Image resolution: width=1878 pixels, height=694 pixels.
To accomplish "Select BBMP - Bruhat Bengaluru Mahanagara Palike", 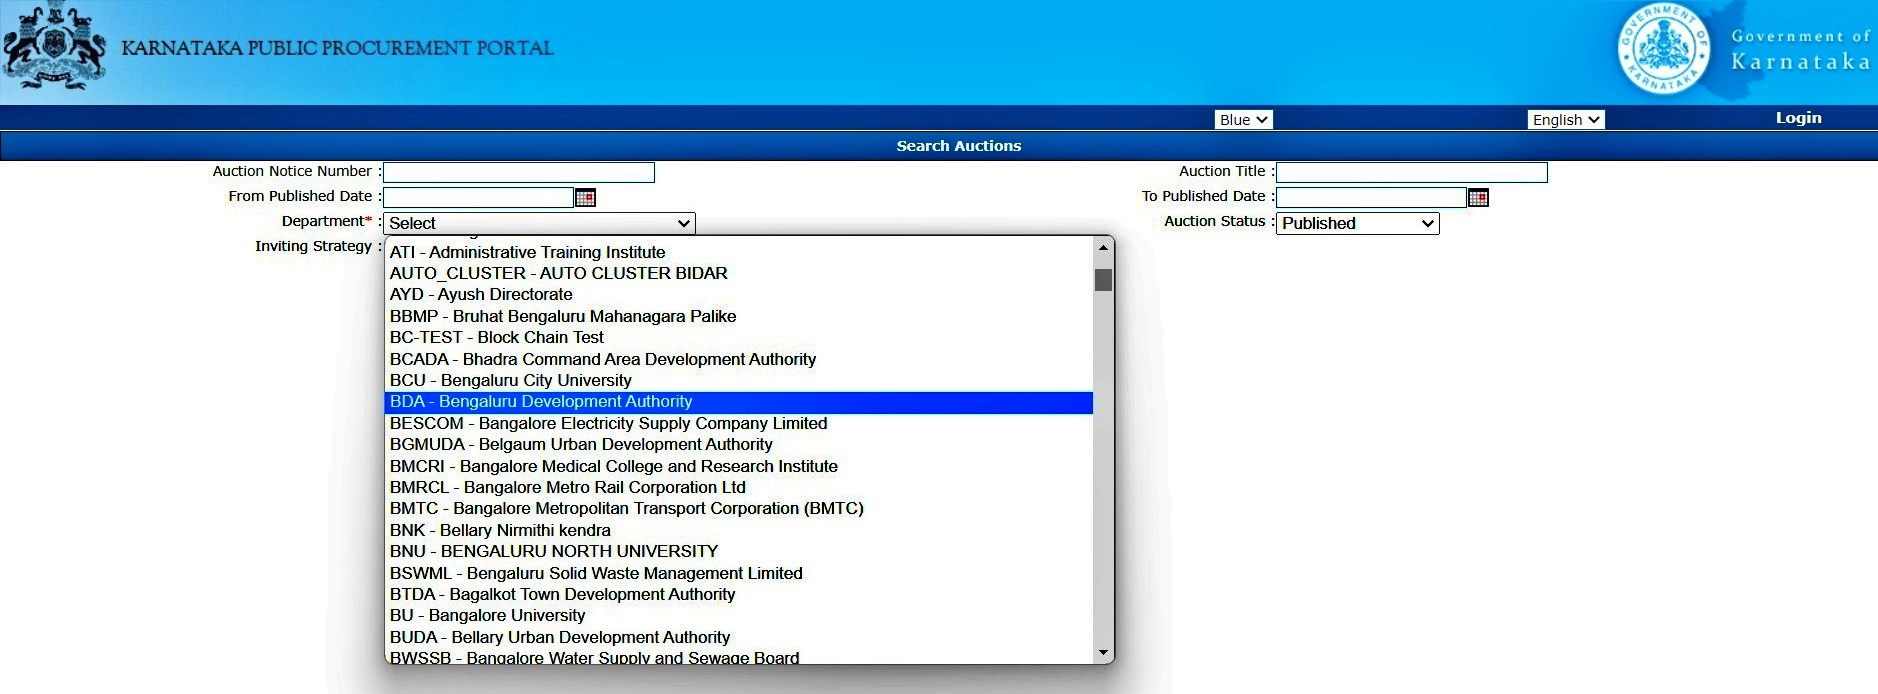I will coord(739,316).
